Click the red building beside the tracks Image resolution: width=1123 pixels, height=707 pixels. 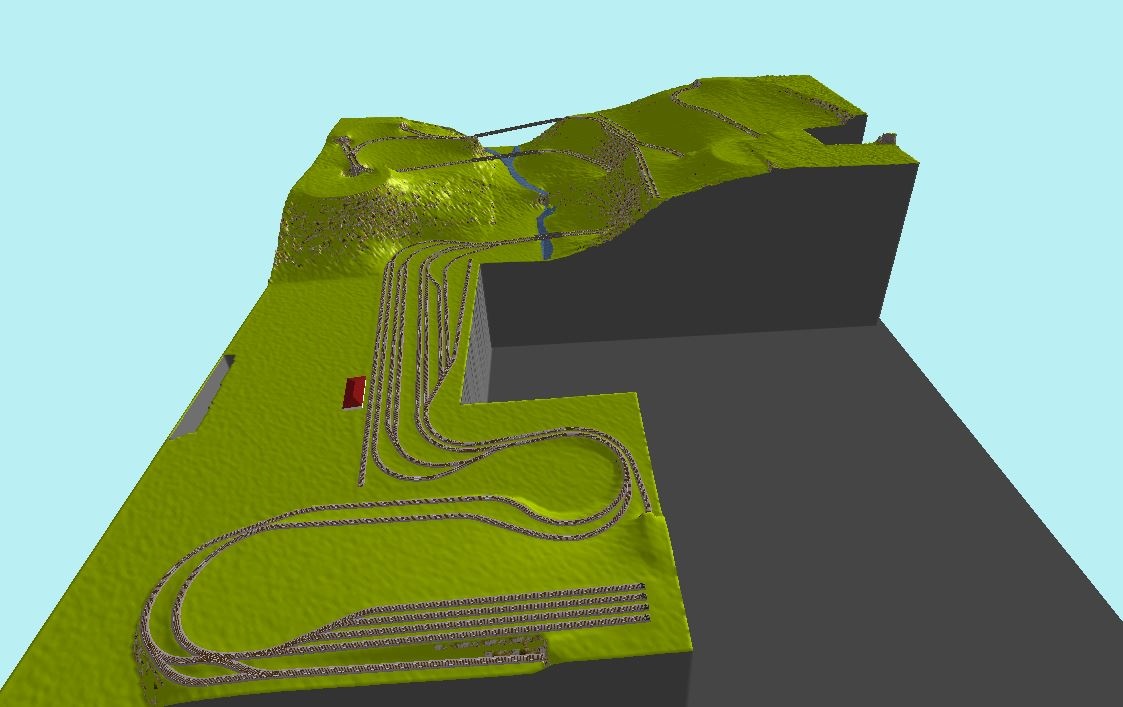354,392
